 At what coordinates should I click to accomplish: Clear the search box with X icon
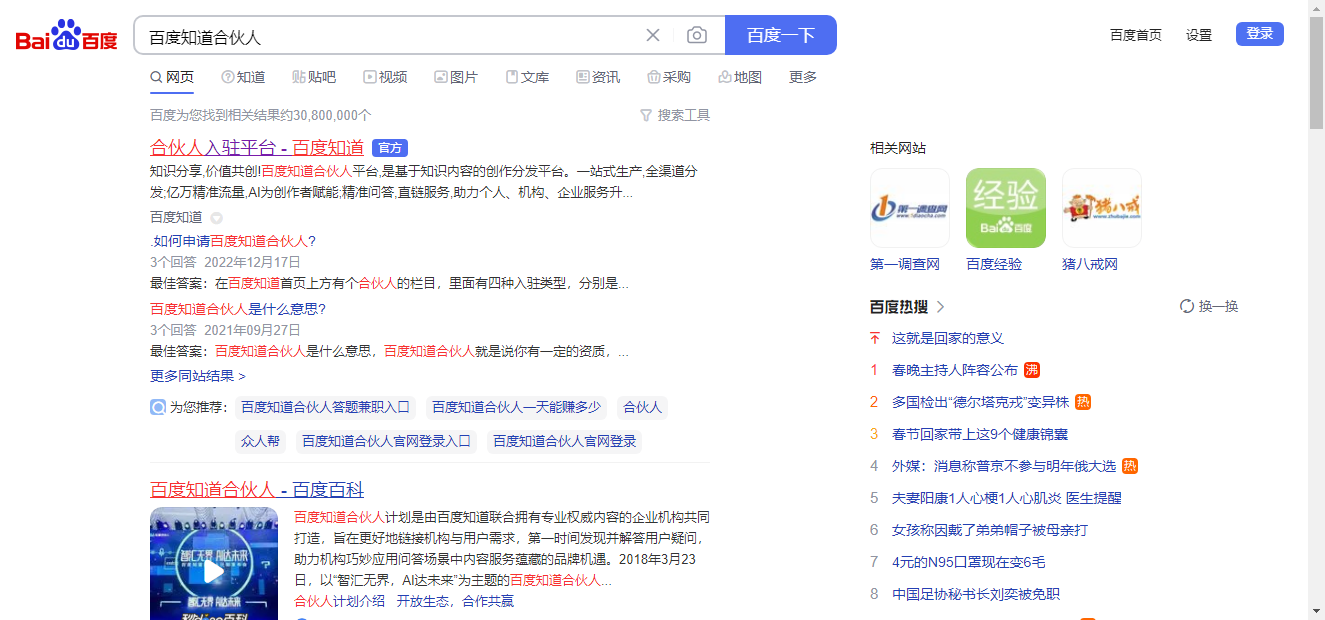tap(653, 36)
